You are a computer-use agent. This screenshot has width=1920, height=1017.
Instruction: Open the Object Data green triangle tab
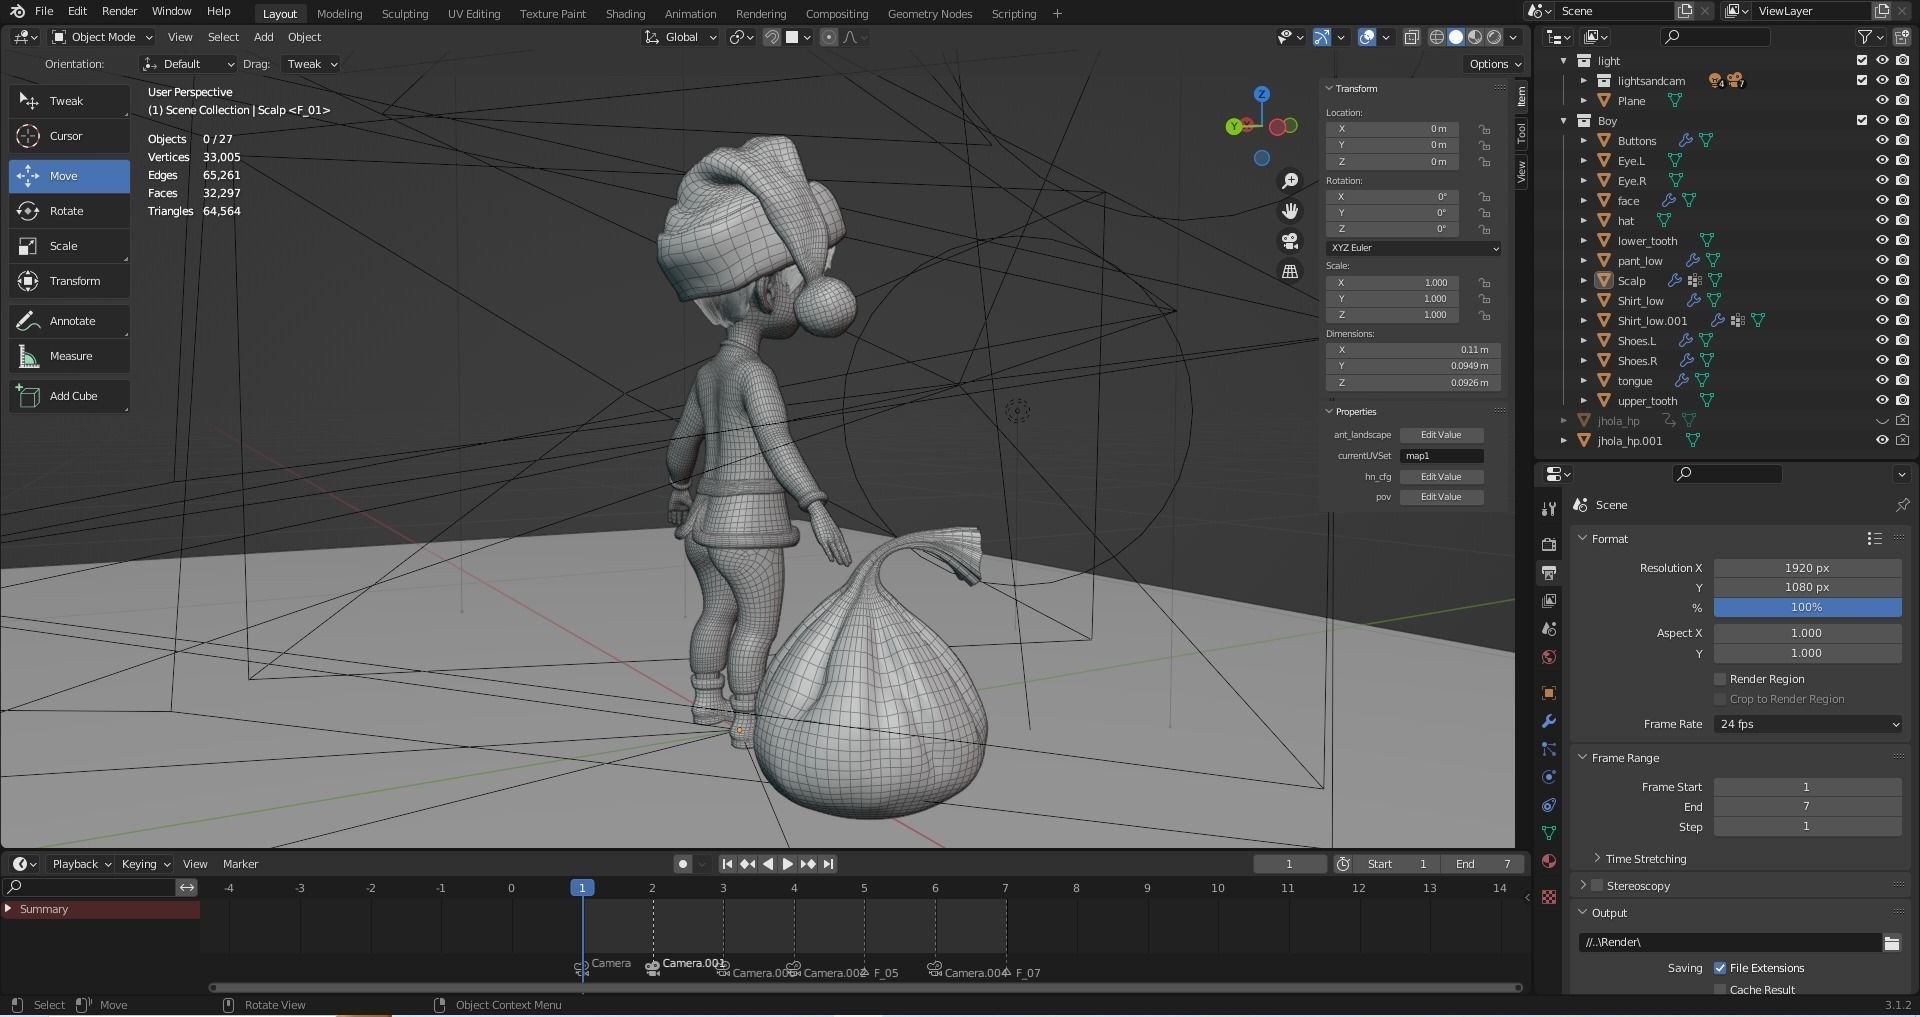(1549, 833)
